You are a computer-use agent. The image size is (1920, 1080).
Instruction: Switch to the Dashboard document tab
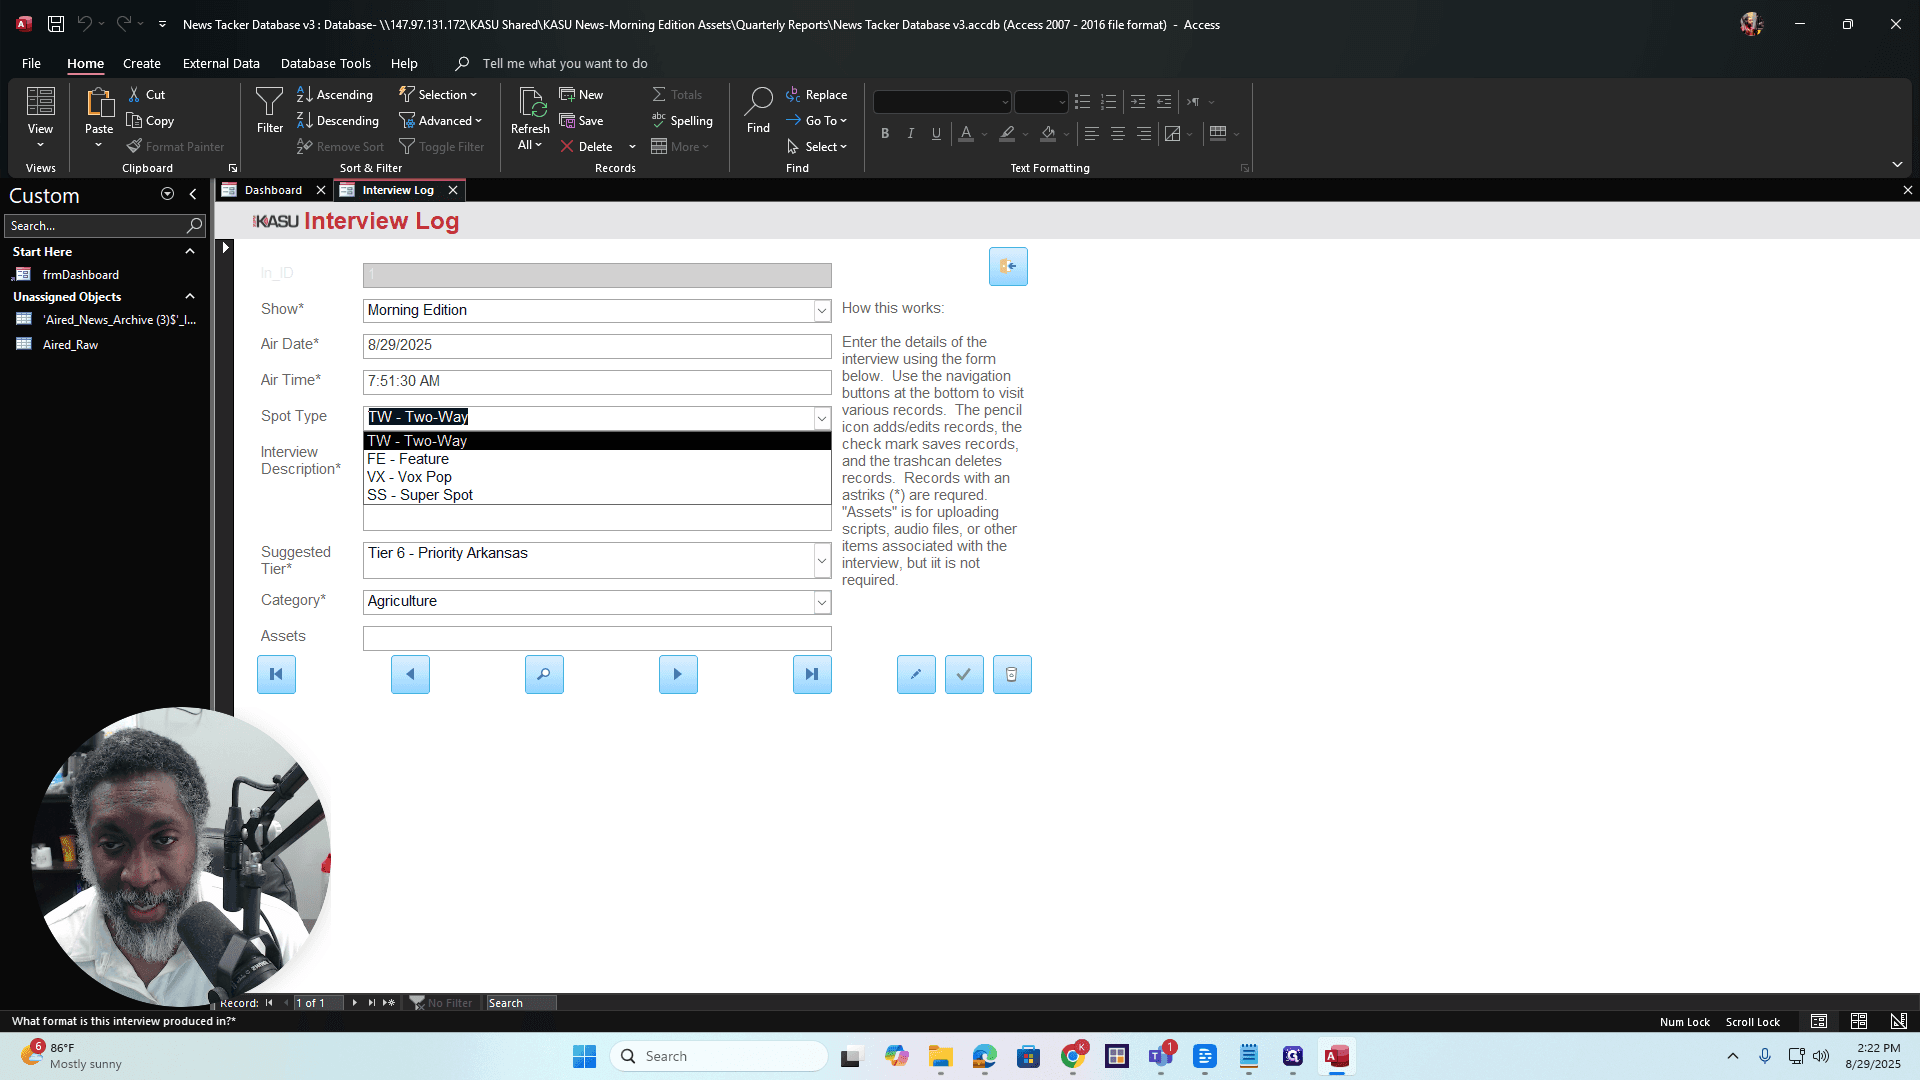coord(273,190)
